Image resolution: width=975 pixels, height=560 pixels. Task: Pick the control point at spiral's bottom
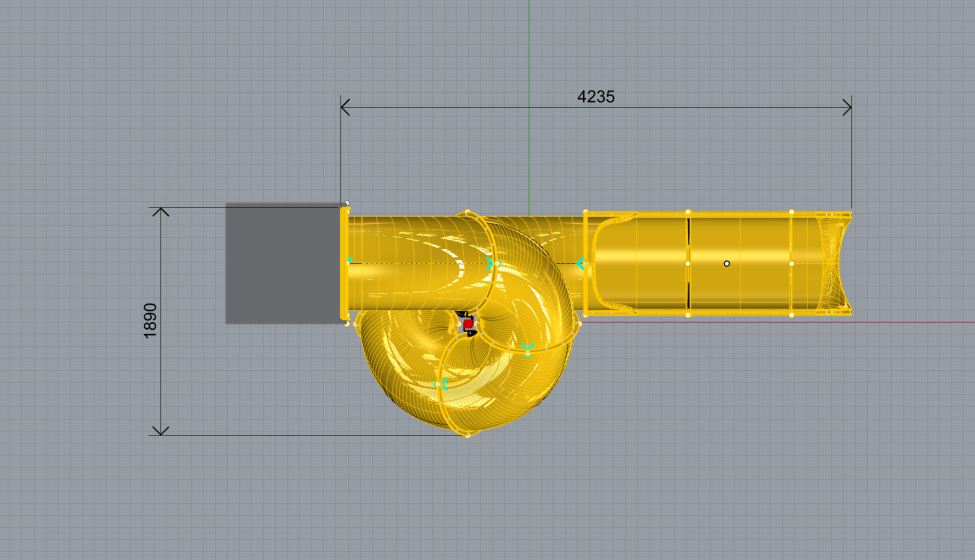pos(467,434)
